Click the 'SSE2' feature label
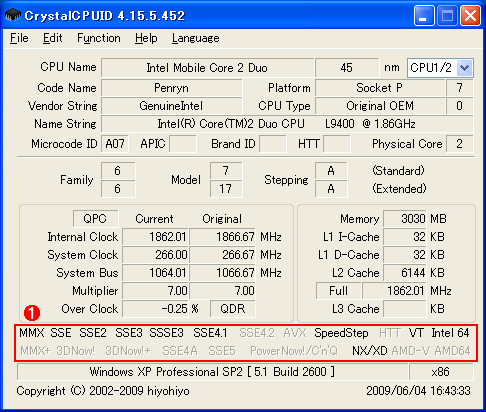This screenshot has height=412, width=486. pyautogui.click(x=93, y=333)
